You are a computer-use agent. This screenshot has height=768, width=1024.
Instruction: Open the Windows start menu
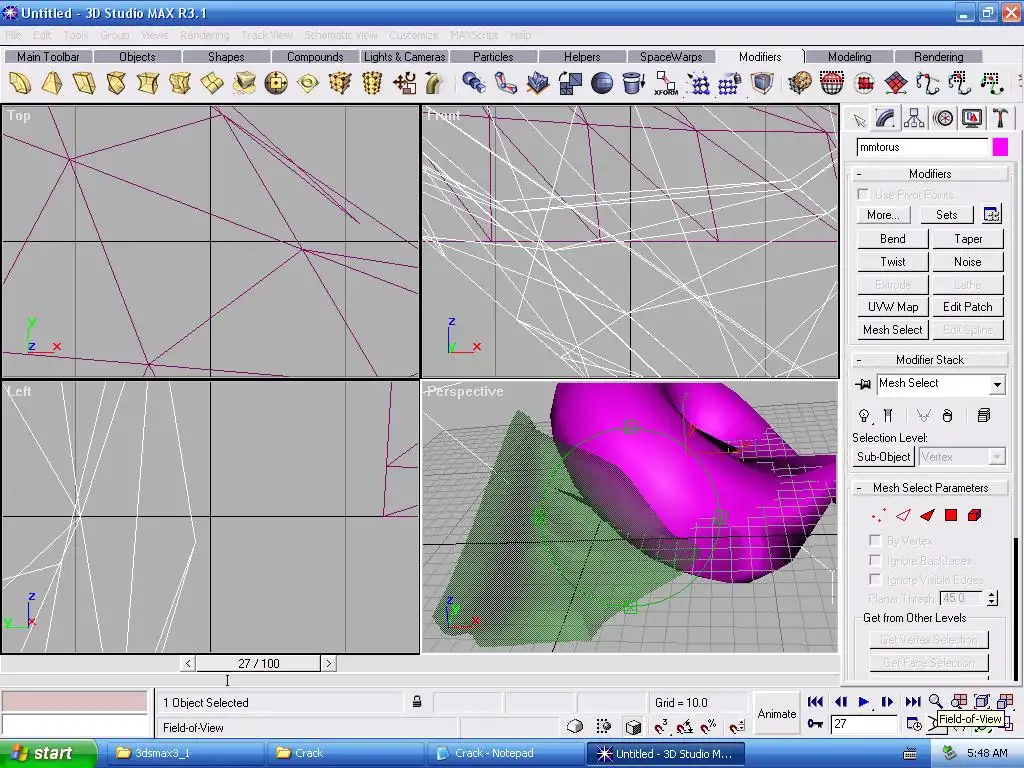(49, 753)
